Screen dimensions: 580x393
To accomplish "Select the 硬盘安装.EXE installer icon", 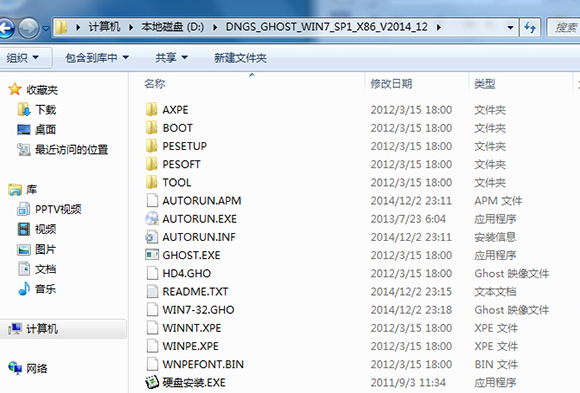I will (x=152, y=382).
